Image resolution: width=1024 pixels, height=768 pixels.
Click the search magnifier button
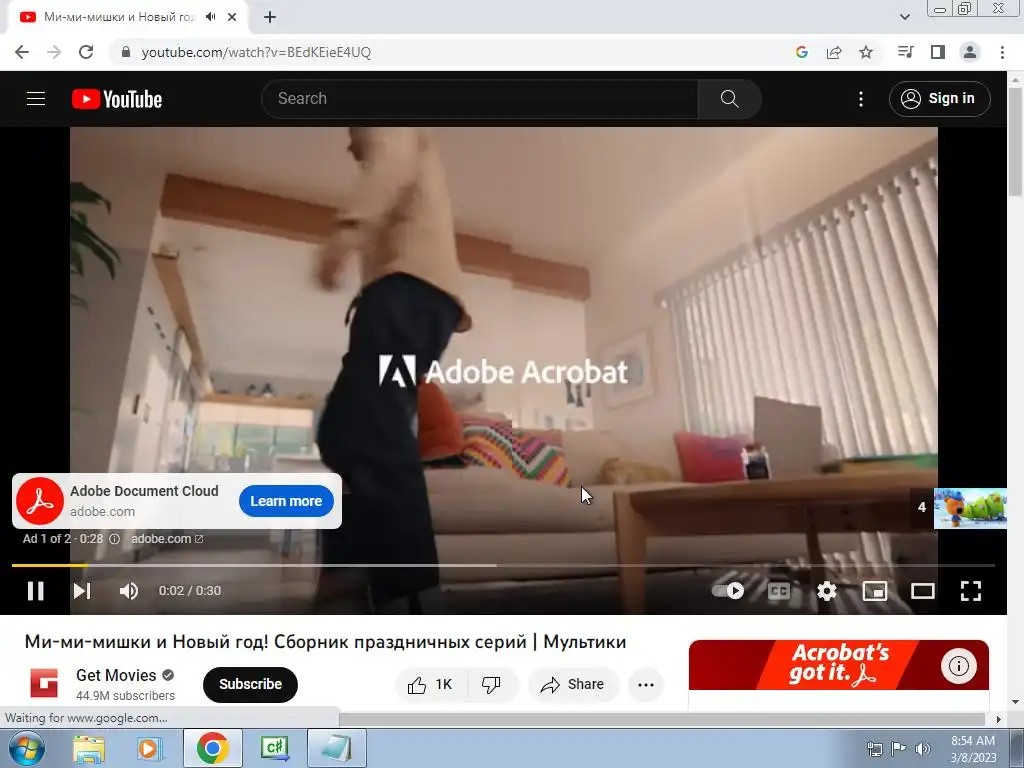coord(729,99)
